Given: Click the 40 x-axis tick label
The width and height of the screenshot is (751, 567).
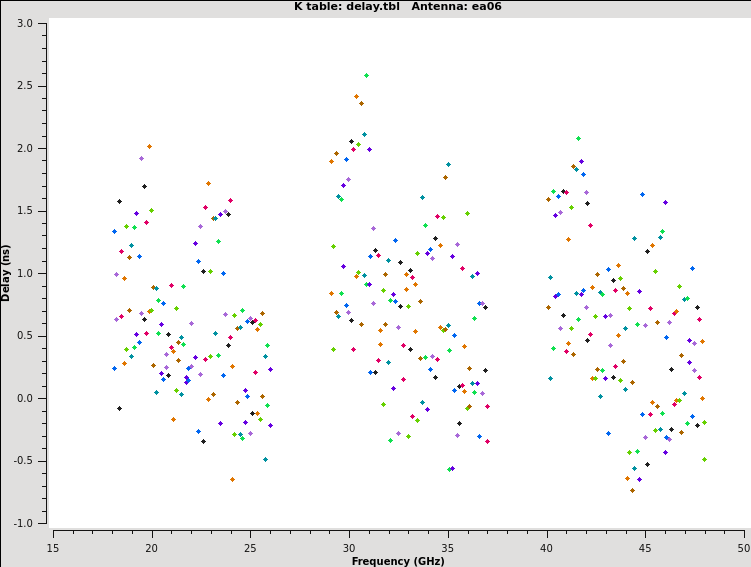Looking at the screenshot, I should tap(546, 547).
